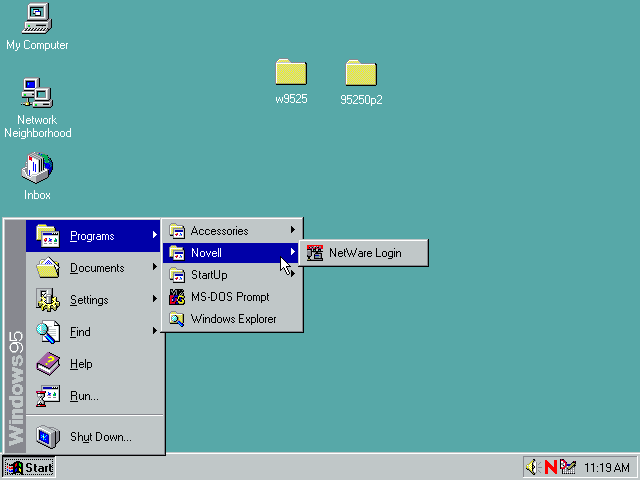Select the 95250p2 folder on desktop
The image size is (640, 480).
361,82
